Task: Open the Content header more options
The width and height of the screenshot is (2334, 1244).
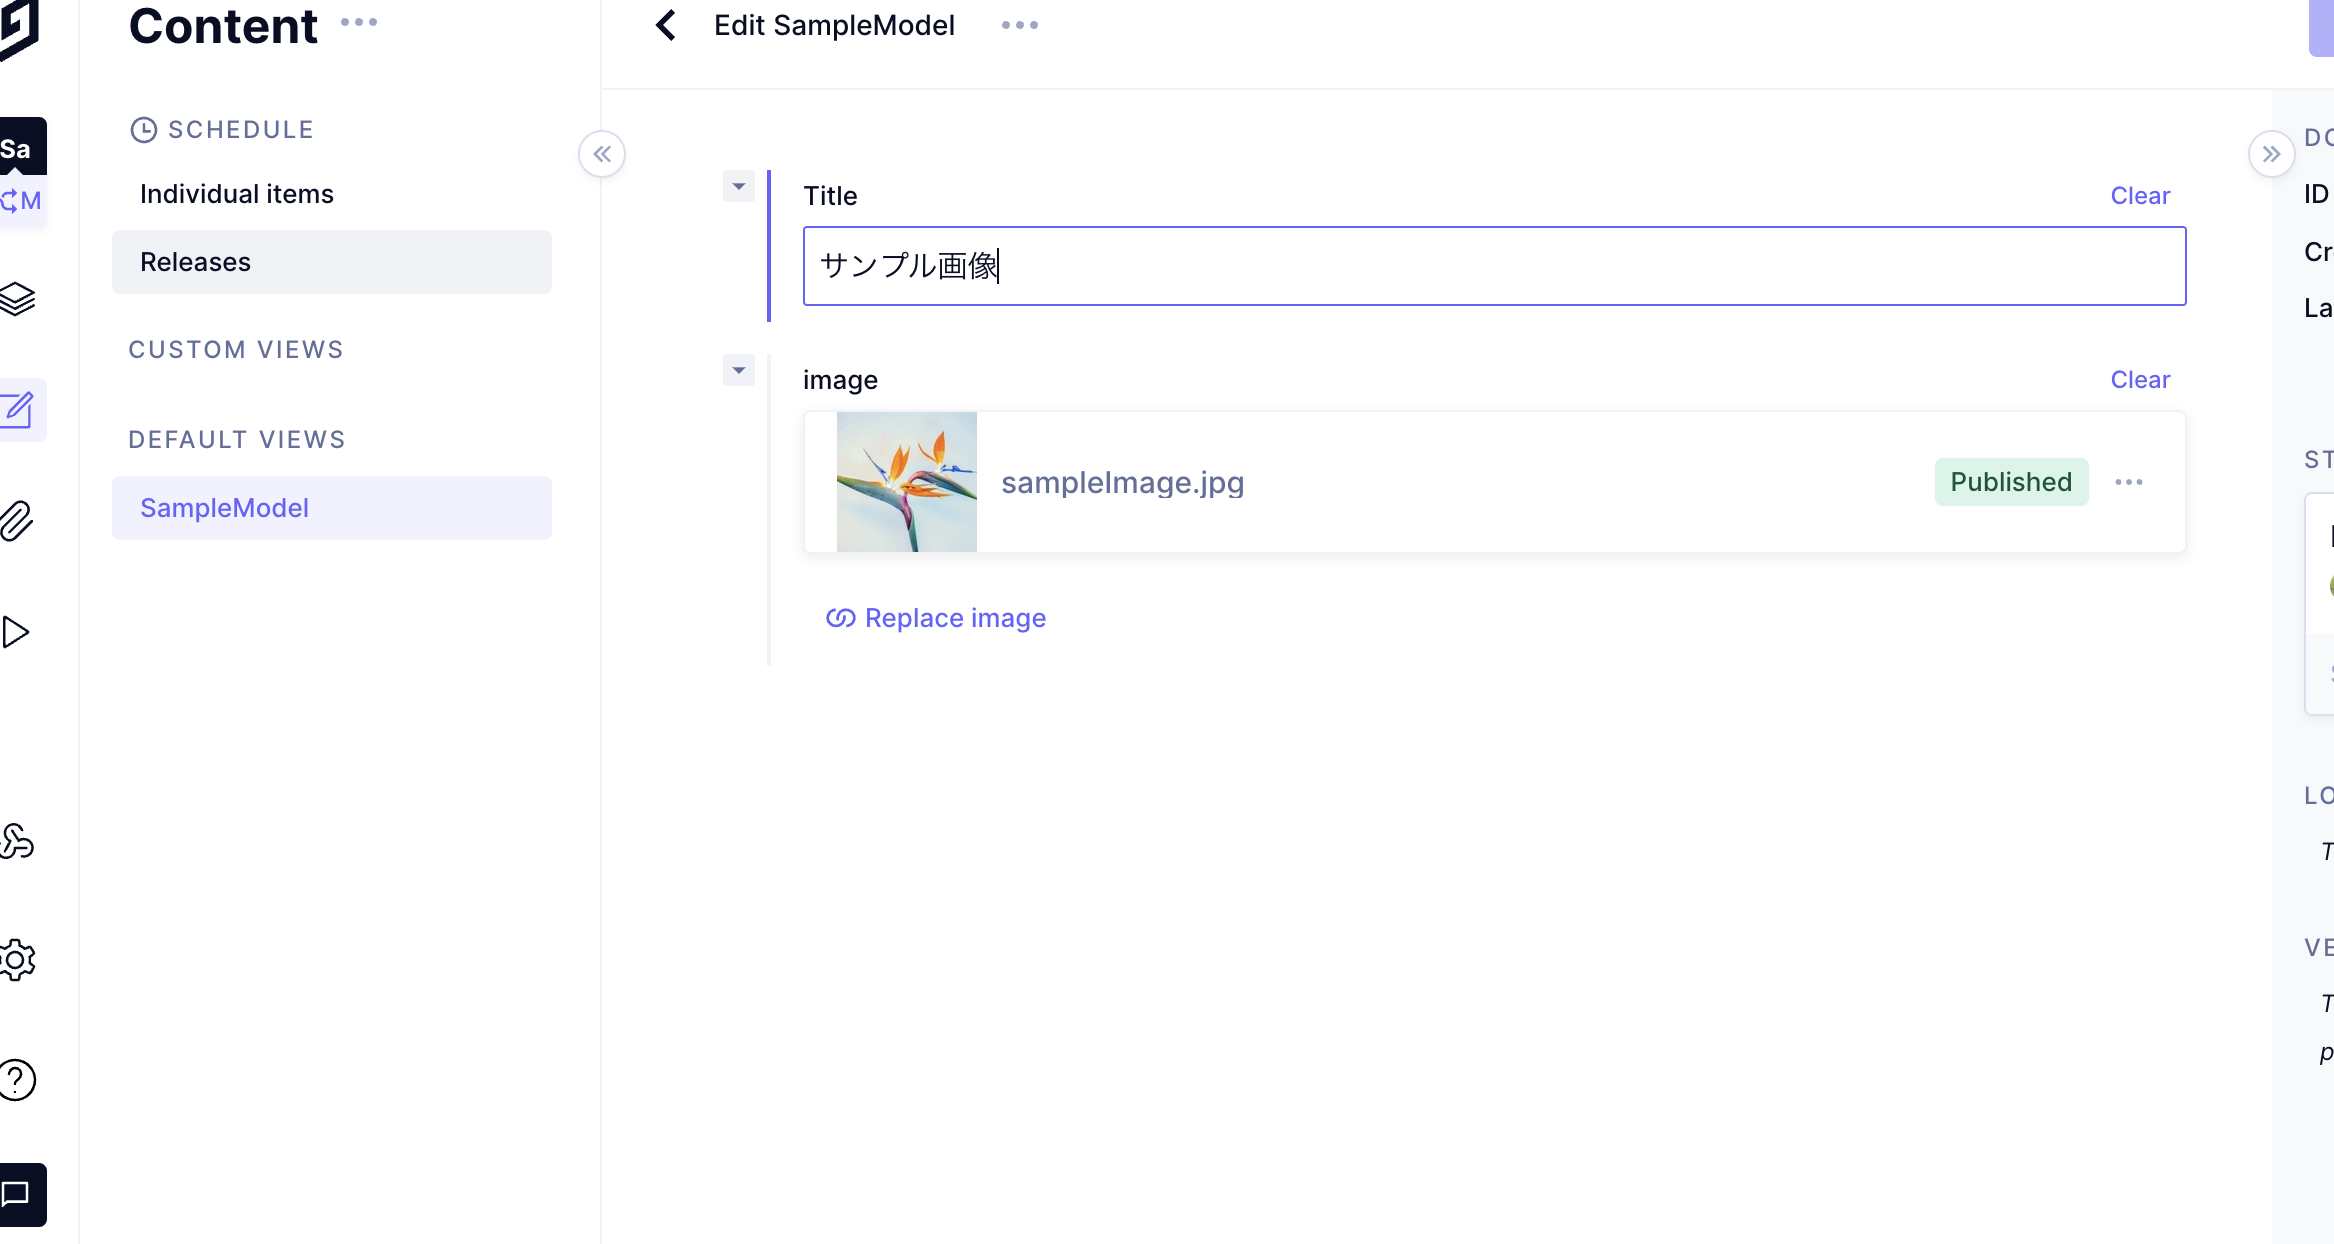Action: coord(359,22)
